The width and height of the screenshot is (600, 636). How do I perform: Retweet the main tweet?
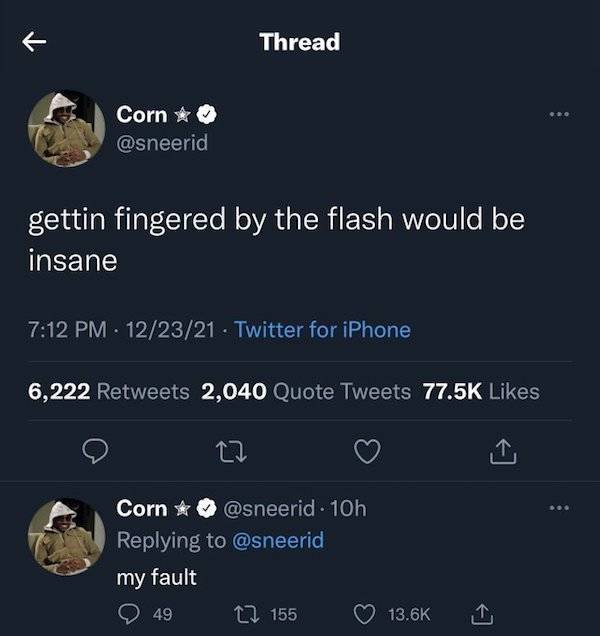coord(231,453)
